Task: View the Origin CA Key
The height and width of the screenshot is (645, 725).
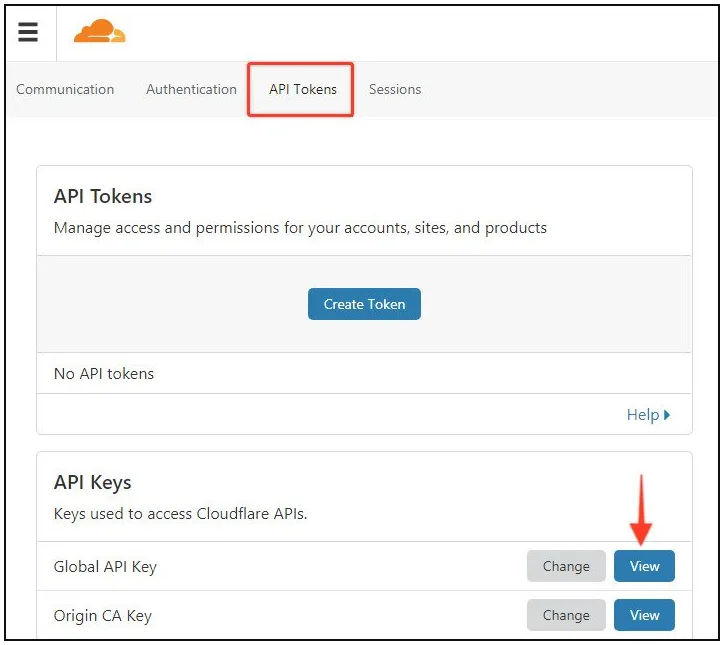Action: tap(644, 615)
